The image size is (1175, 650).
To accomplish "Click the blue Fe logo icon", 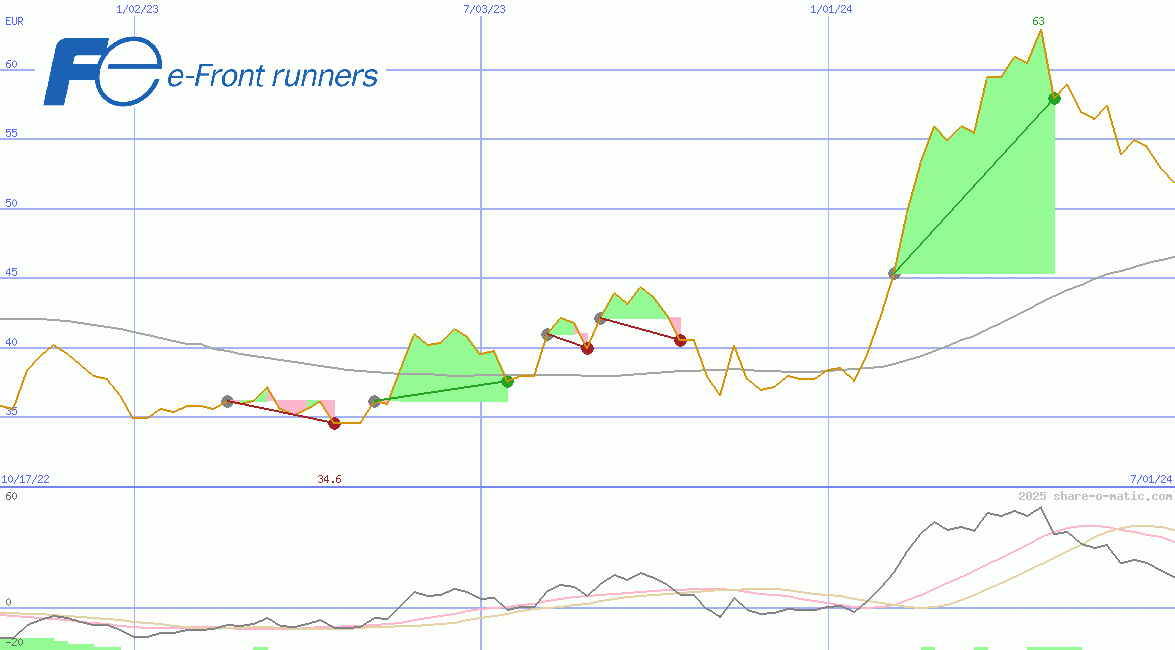I will click(101, 72).
